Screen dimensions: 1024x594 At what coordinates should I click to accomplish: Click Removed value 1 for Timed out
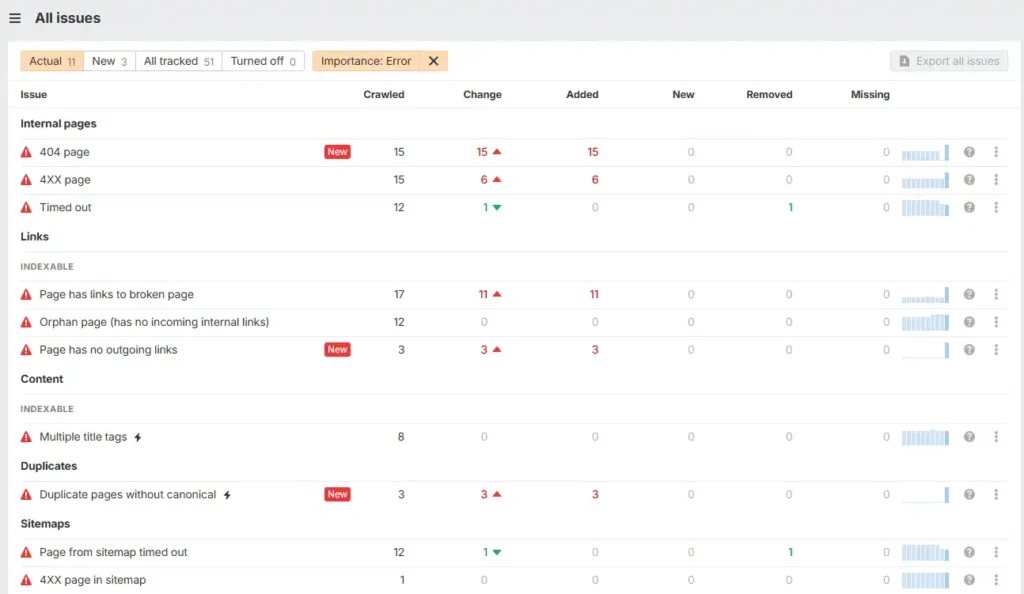coord(790,207)
